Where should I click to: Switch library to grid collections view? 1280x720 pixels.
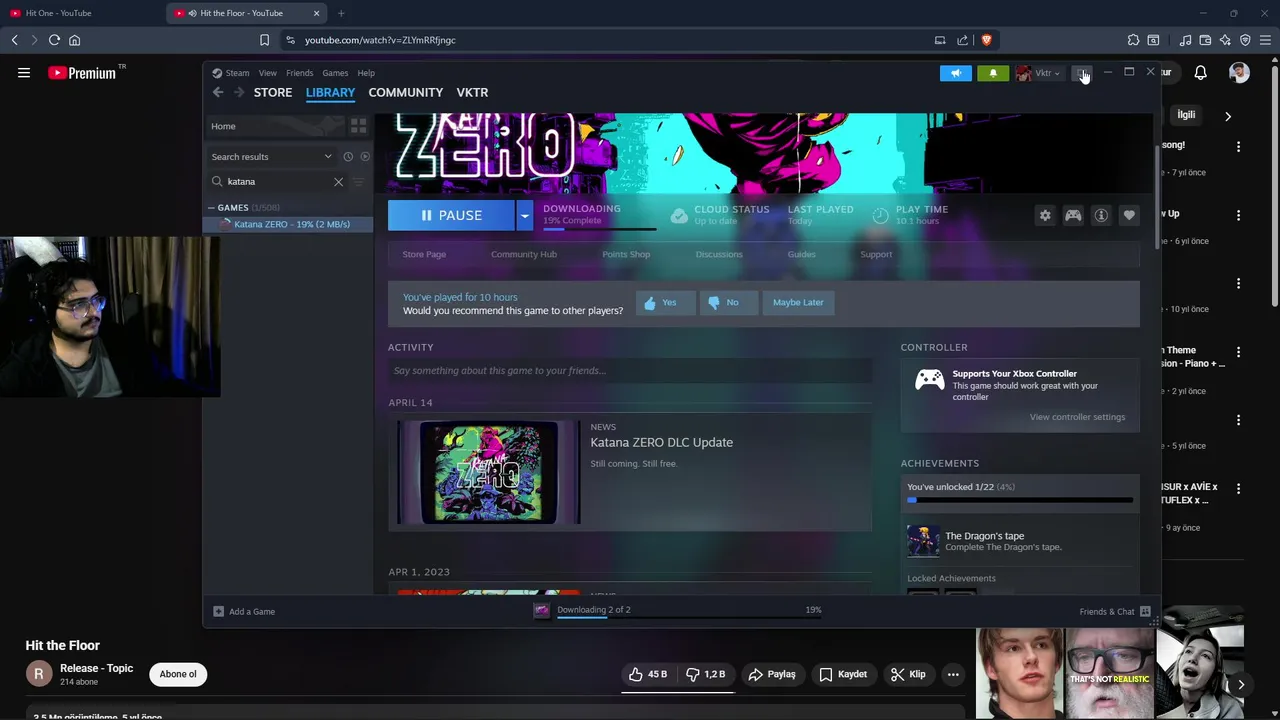pyautogui.click(x=358, y=126)
